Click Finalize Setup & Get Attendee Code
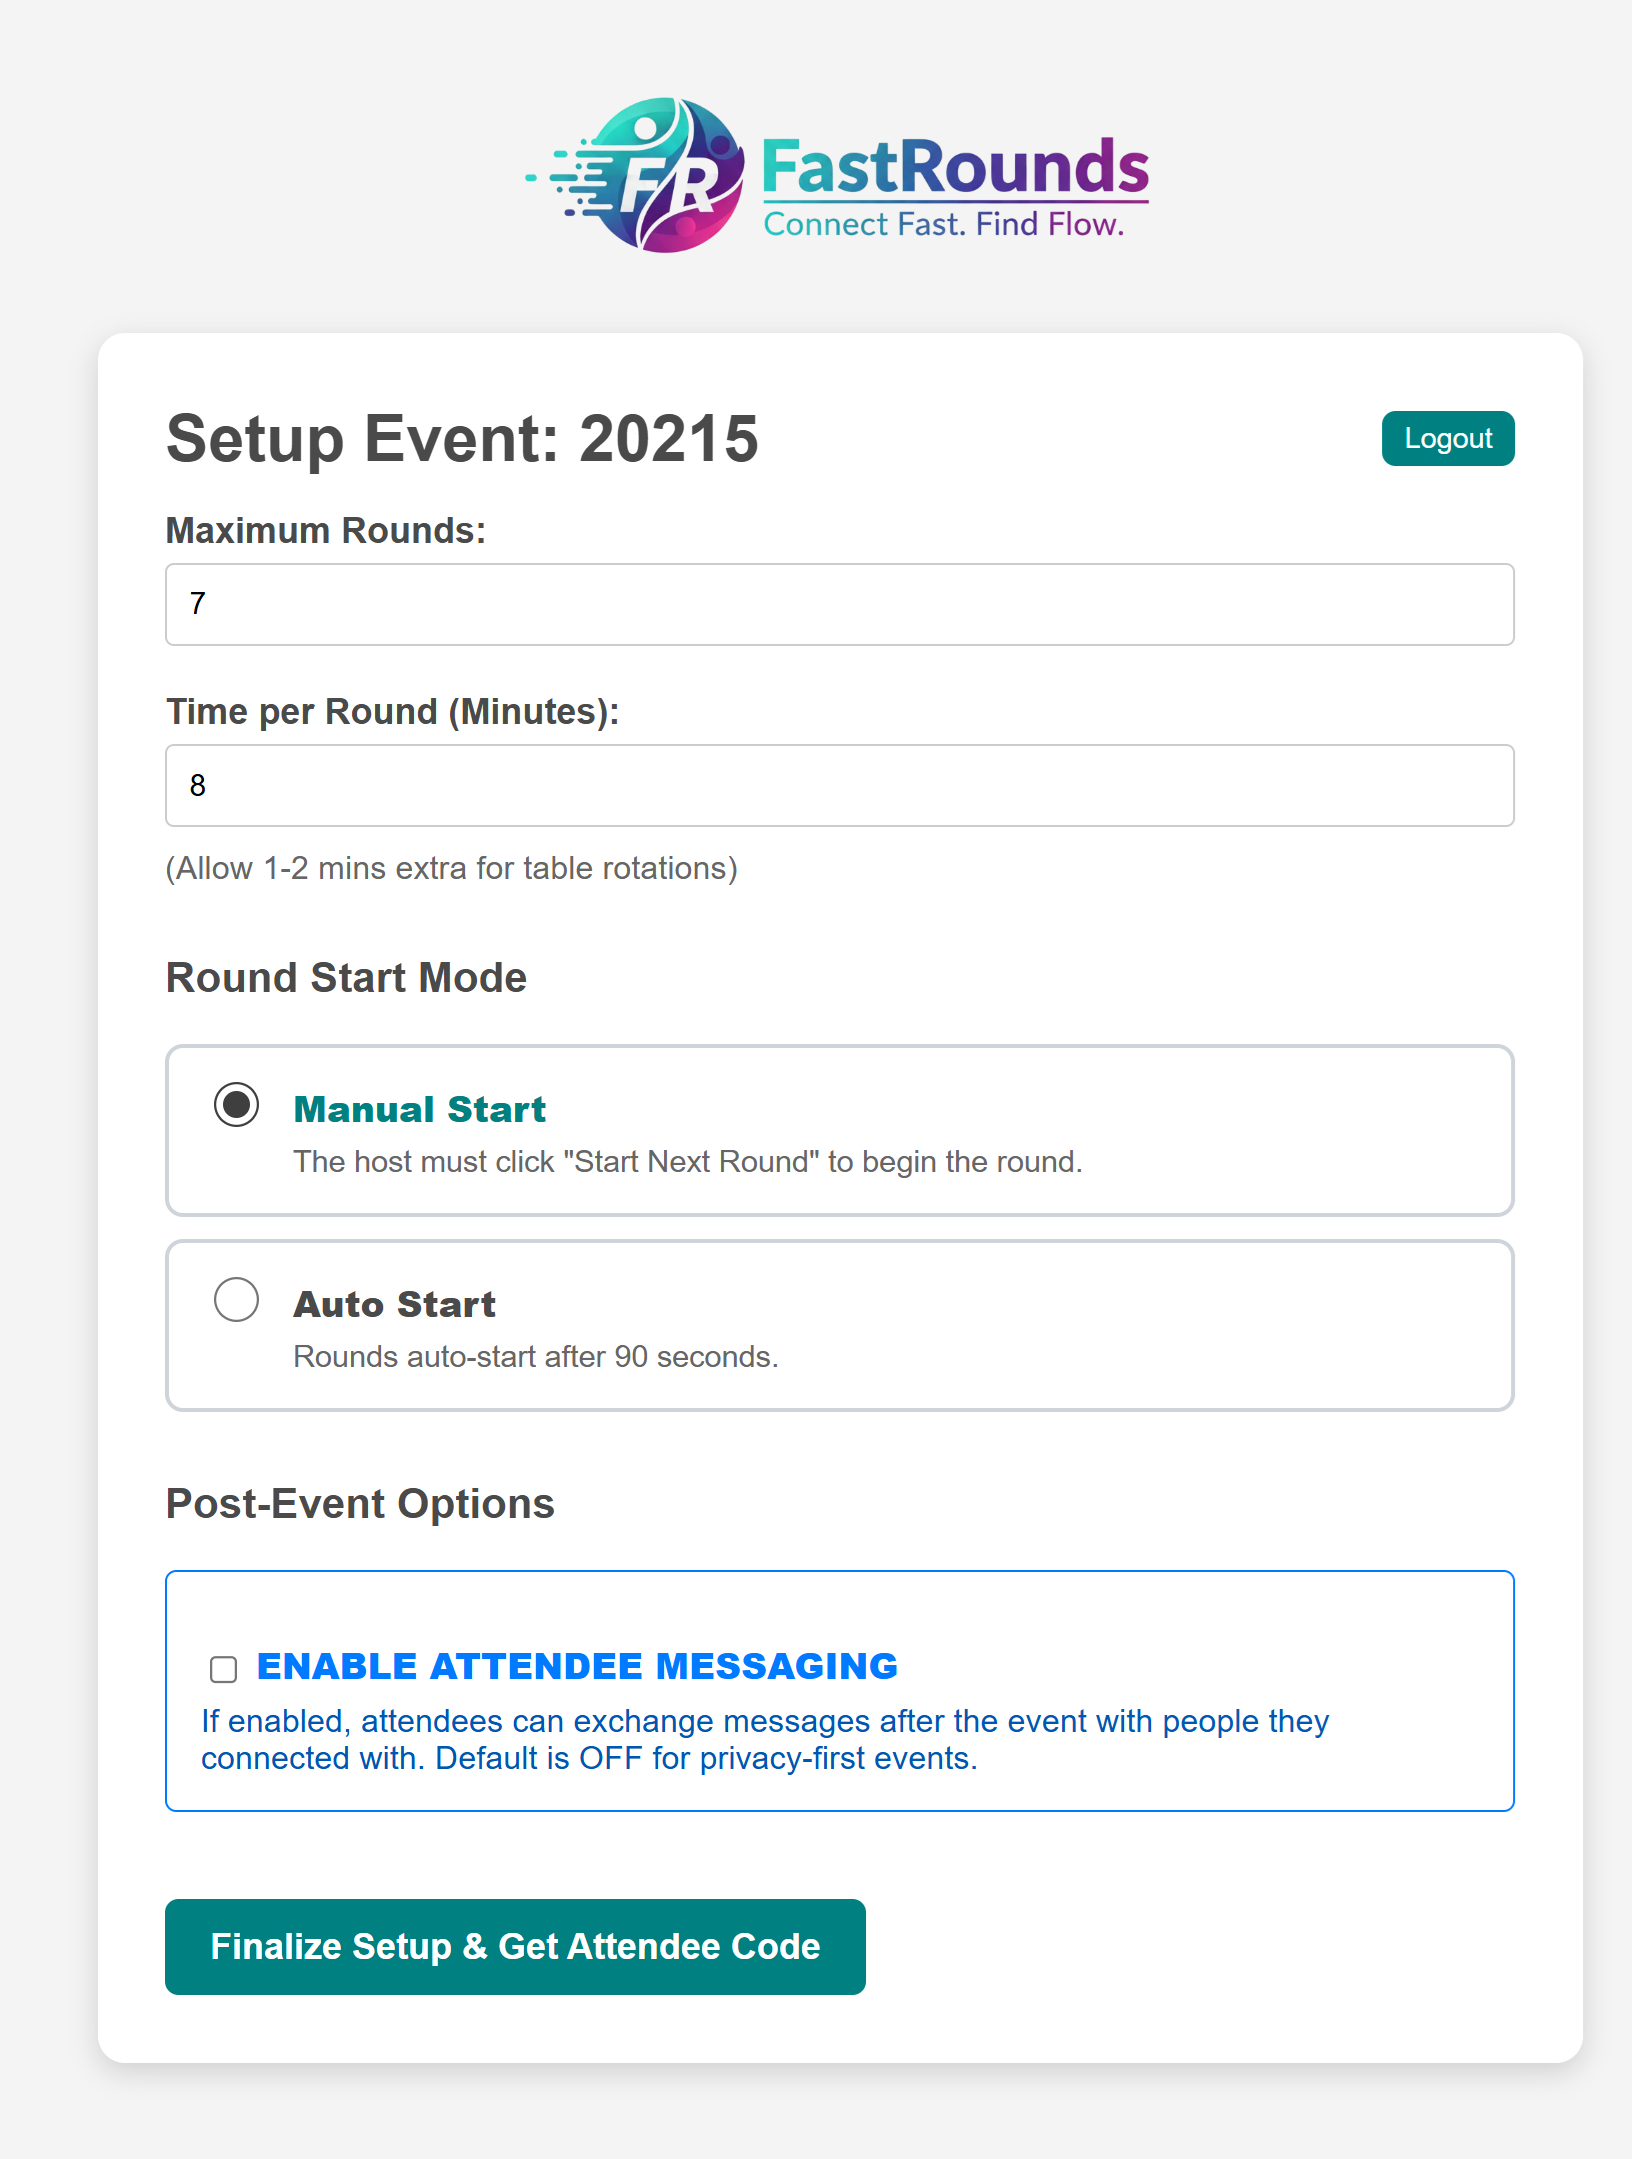1632x2159 pixels. point(514,1945)
